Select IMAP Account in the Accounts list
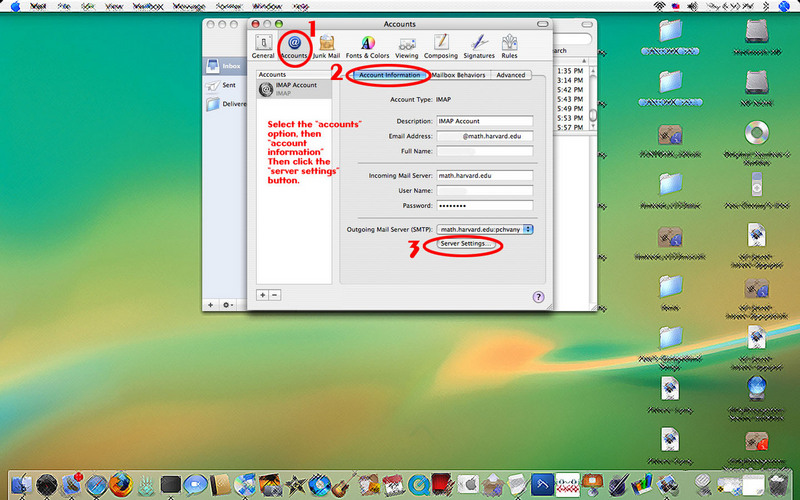The image size is (800, 500). [295, 89]
